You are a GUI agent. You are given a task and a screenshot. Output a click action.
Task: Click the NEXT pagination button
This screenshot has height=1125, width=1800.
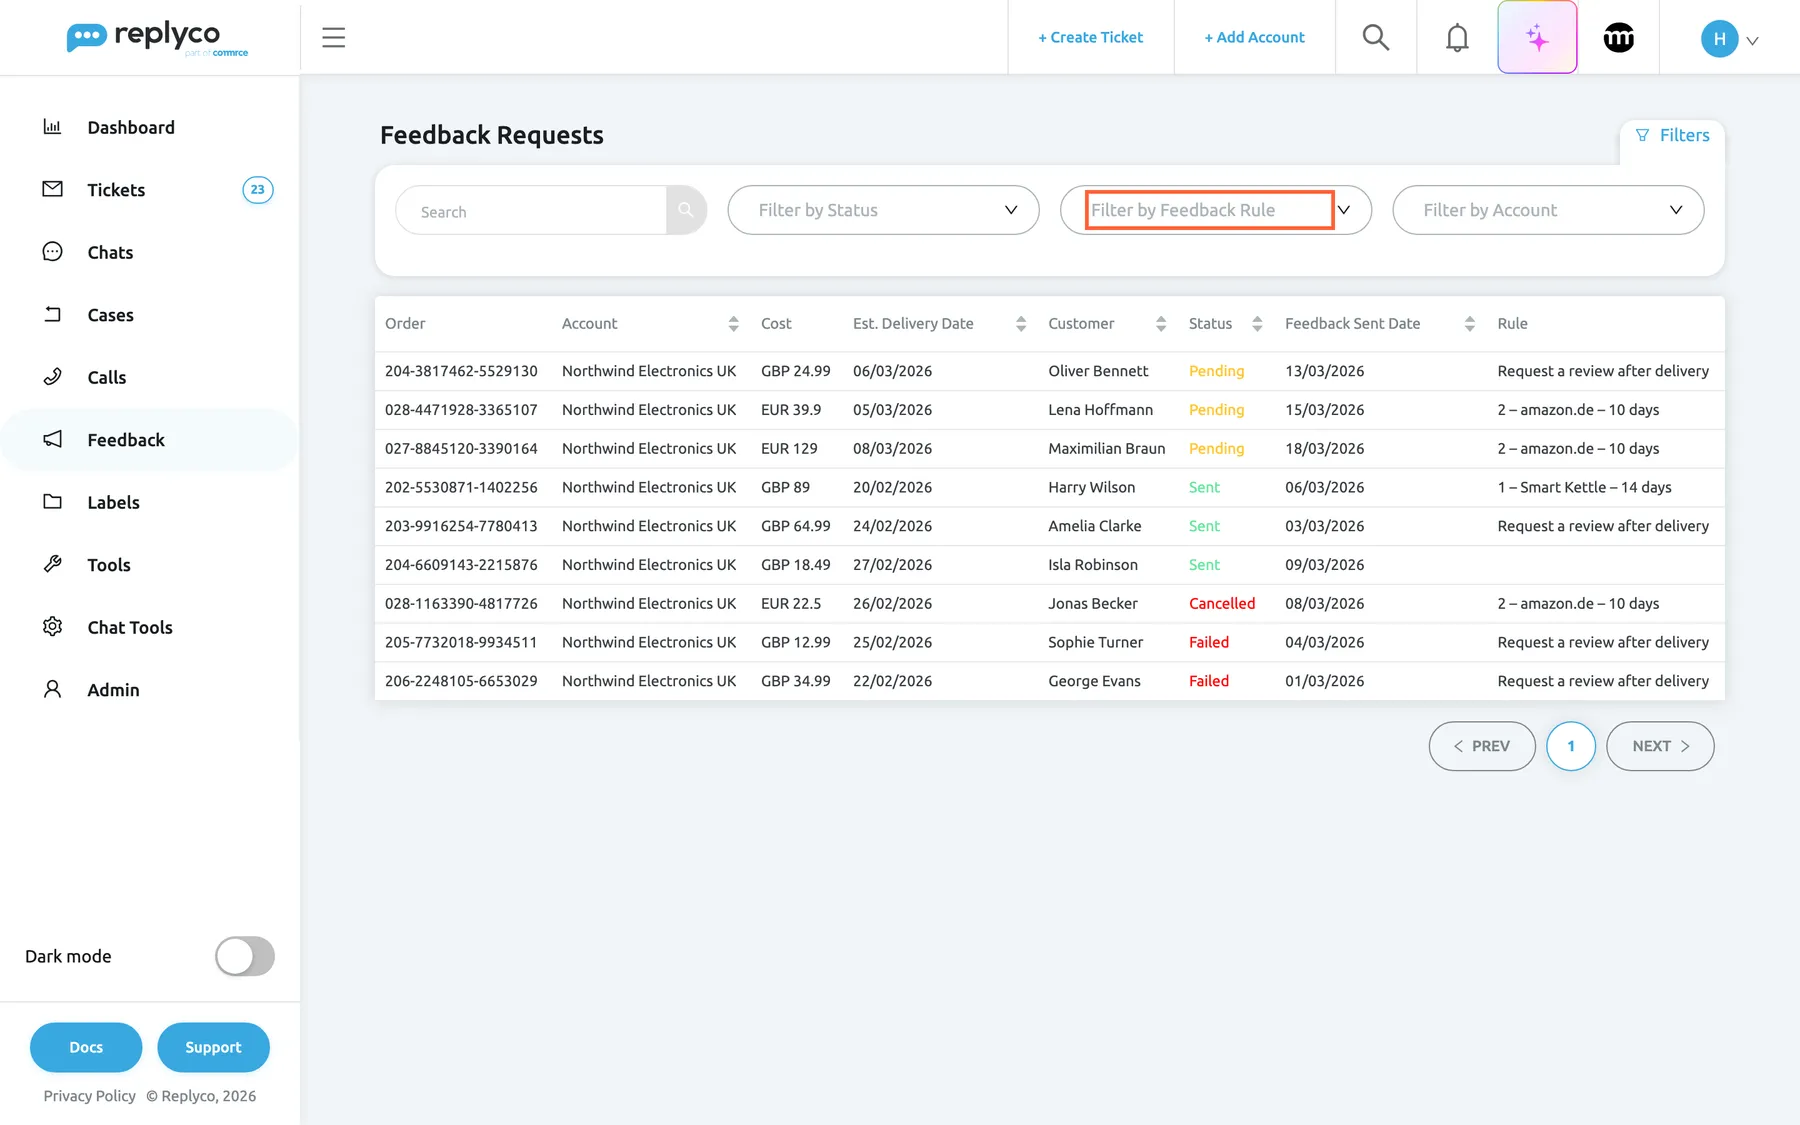pyautogui.click(x=1660, y=746)
